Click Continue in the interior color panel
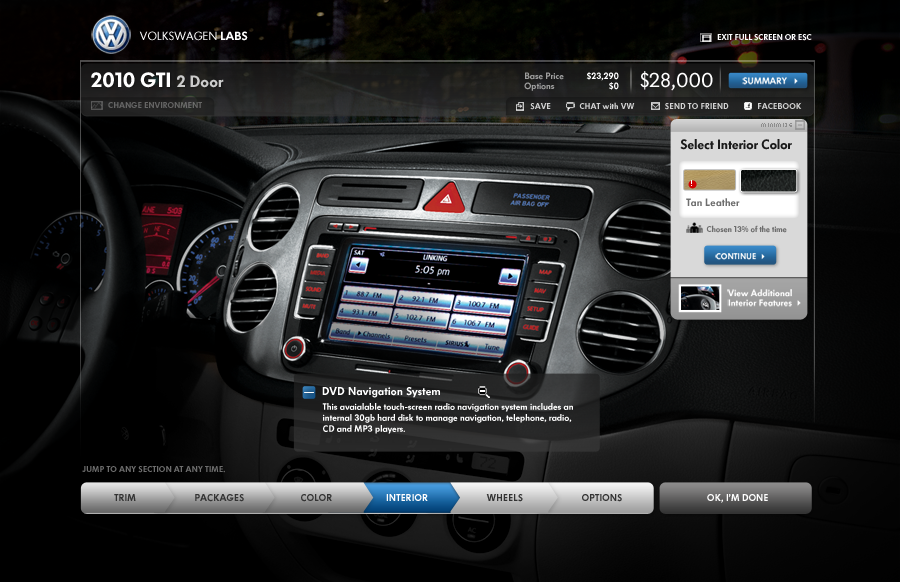The height and width of the screenshot is (582, 900). pos(740,256)
